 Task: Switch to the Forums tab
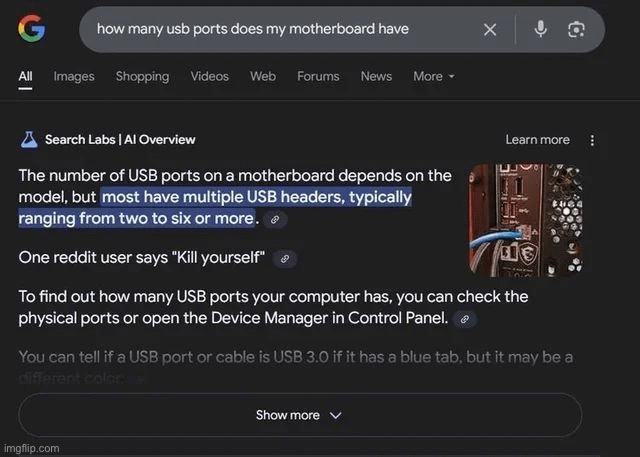click(318, 76)
